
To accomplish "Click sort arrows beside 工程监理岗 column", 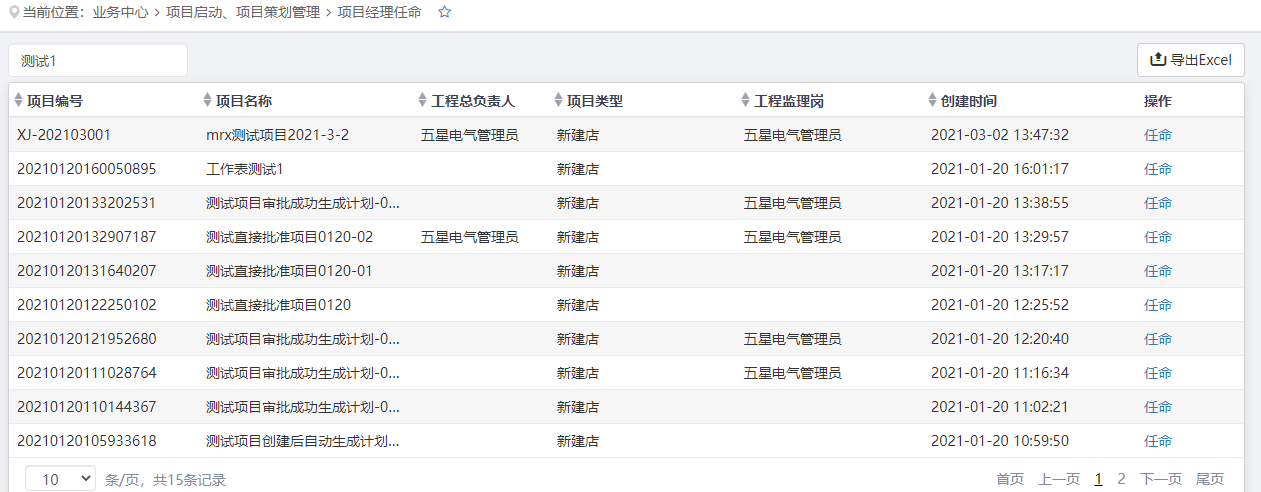I will [x=745, y=100].
